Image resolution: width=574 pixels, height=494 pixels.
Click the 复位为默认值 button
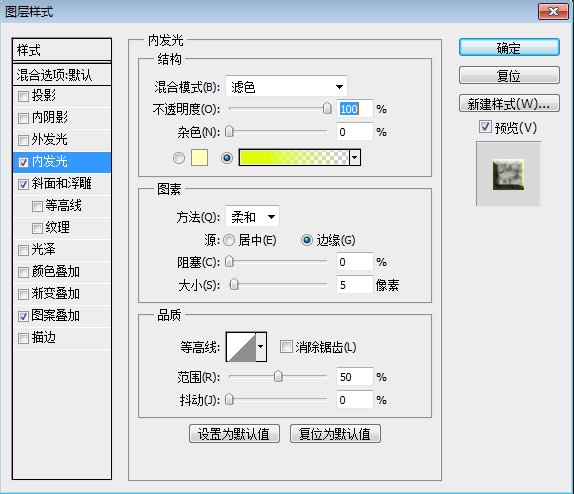(335, 434)
